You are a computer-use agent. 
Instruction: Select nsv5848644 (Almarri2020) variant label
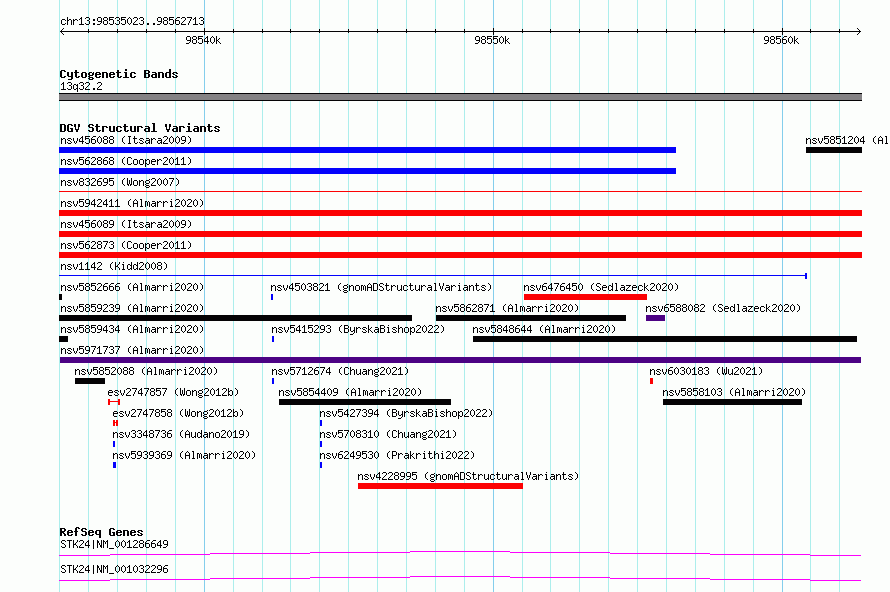click(x=544, y=329)
